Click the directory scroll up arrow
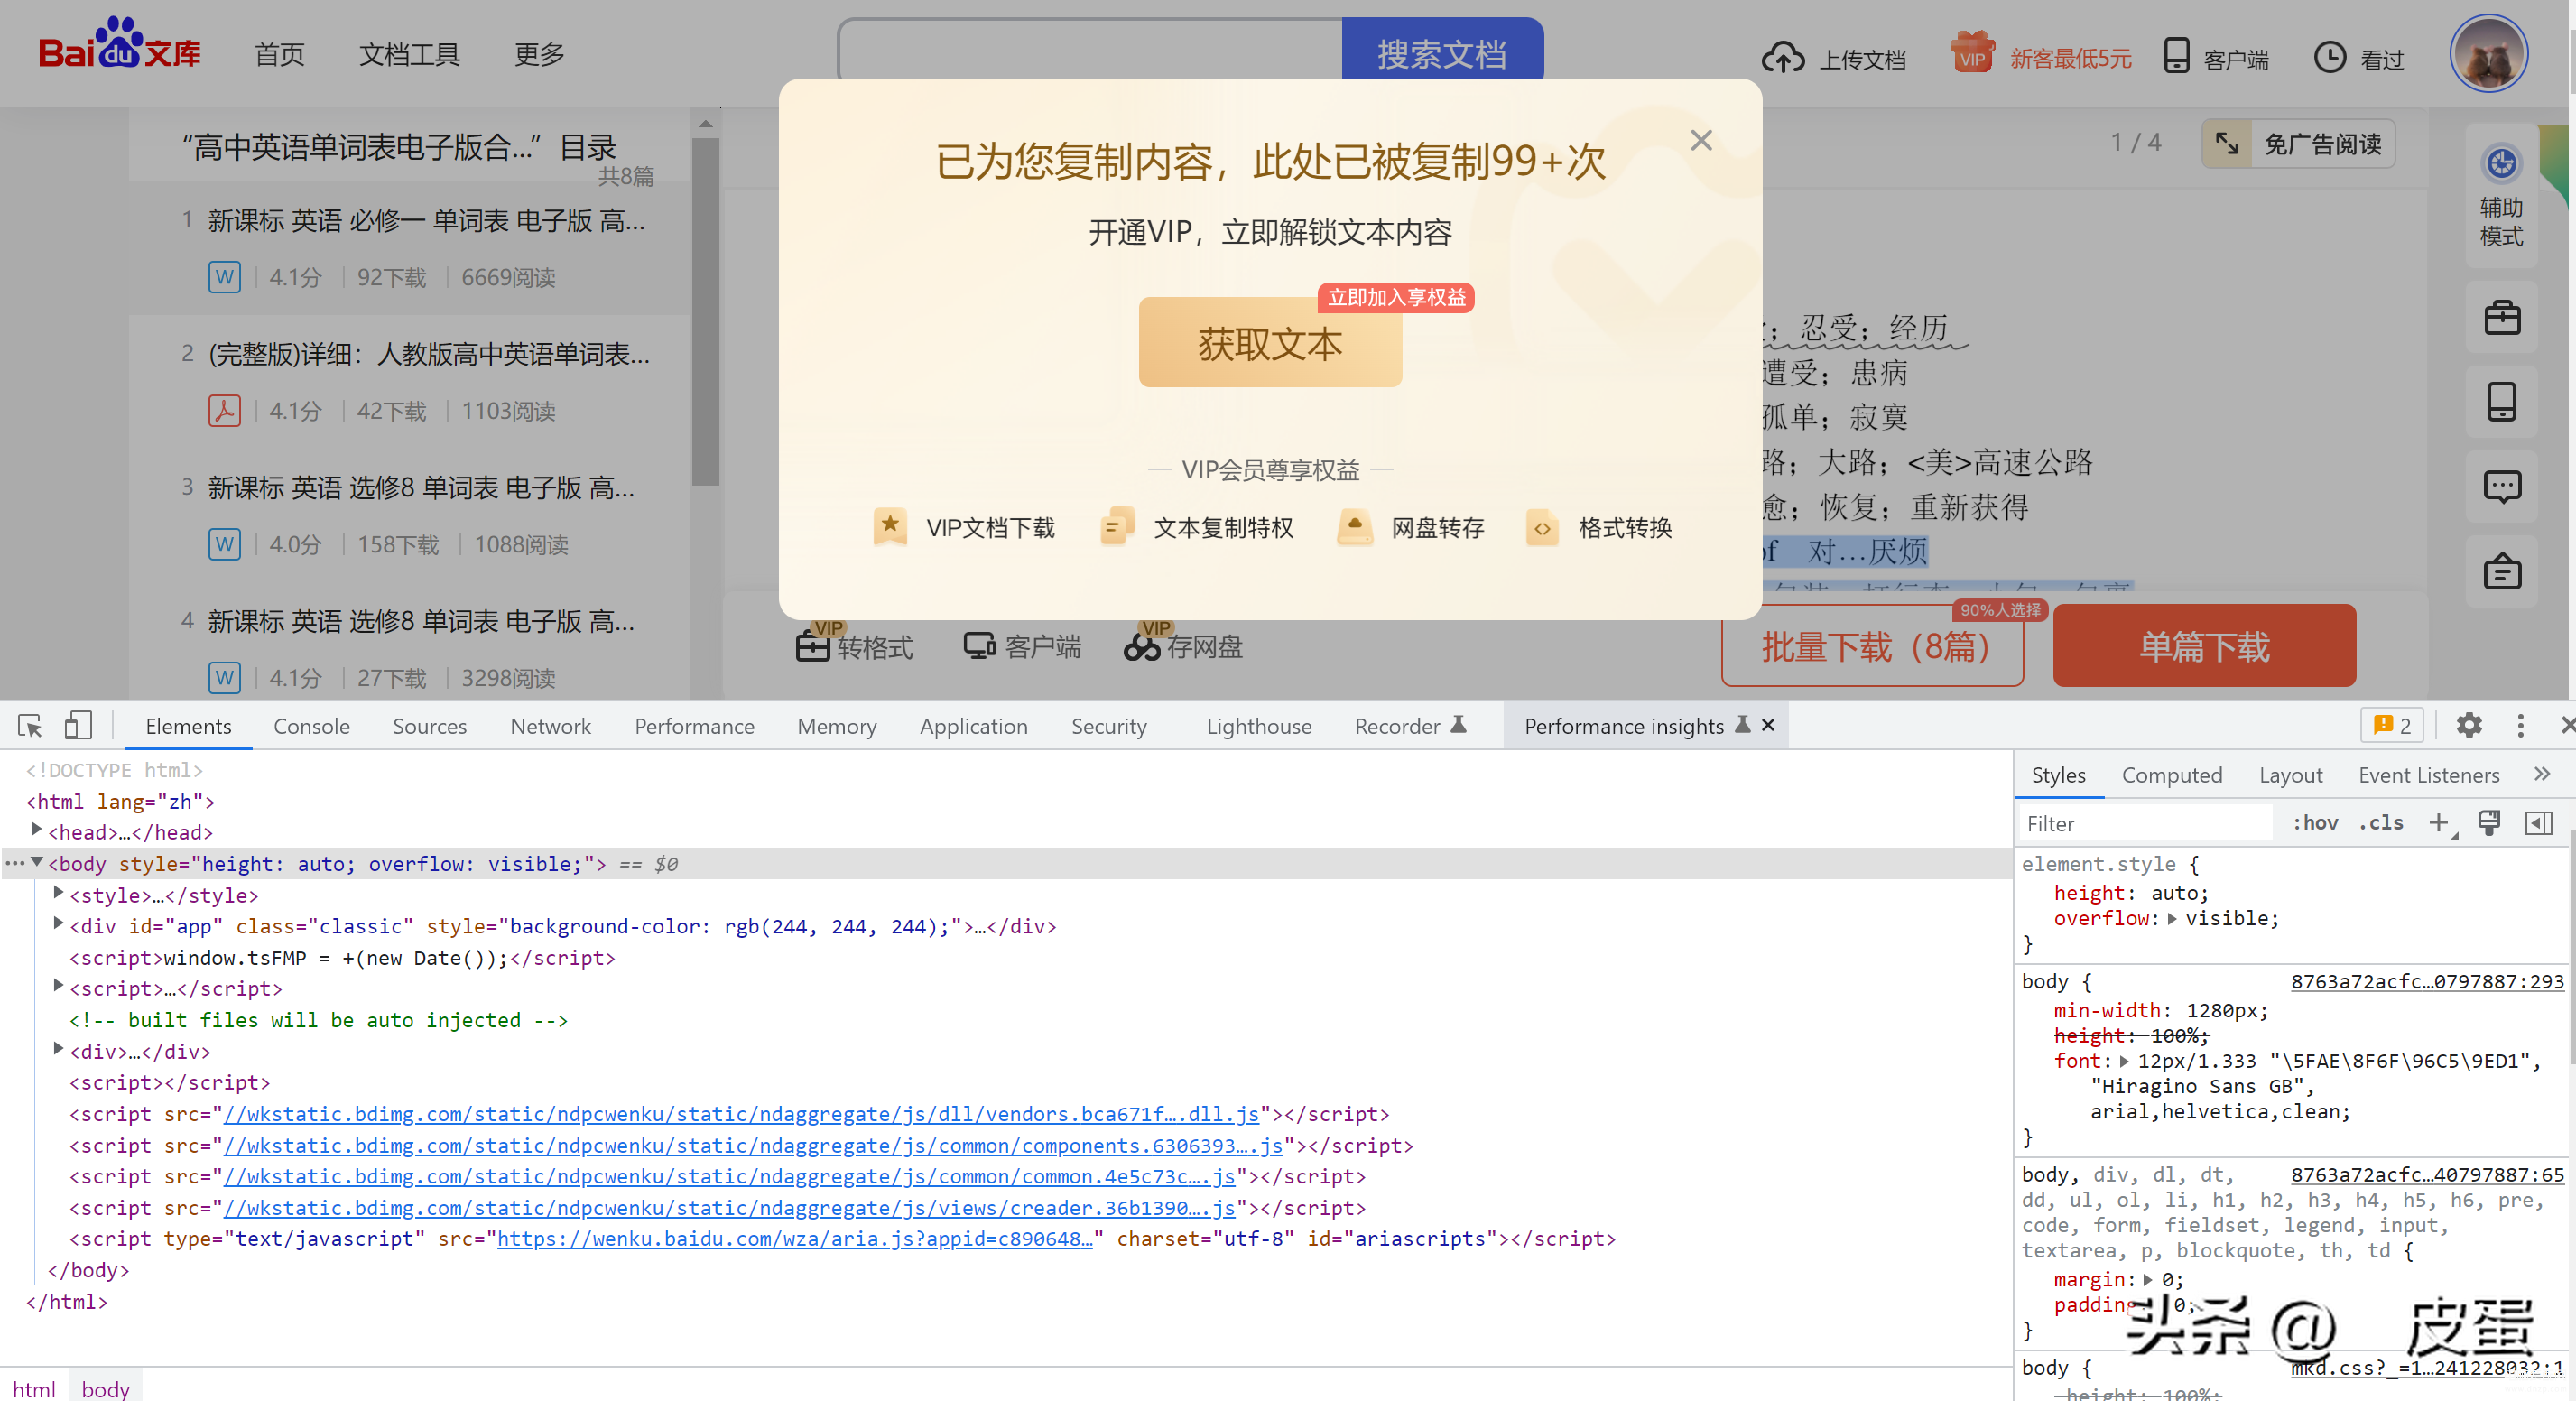The width and height of the screenshot is (2576, 1401). [705, 124]
